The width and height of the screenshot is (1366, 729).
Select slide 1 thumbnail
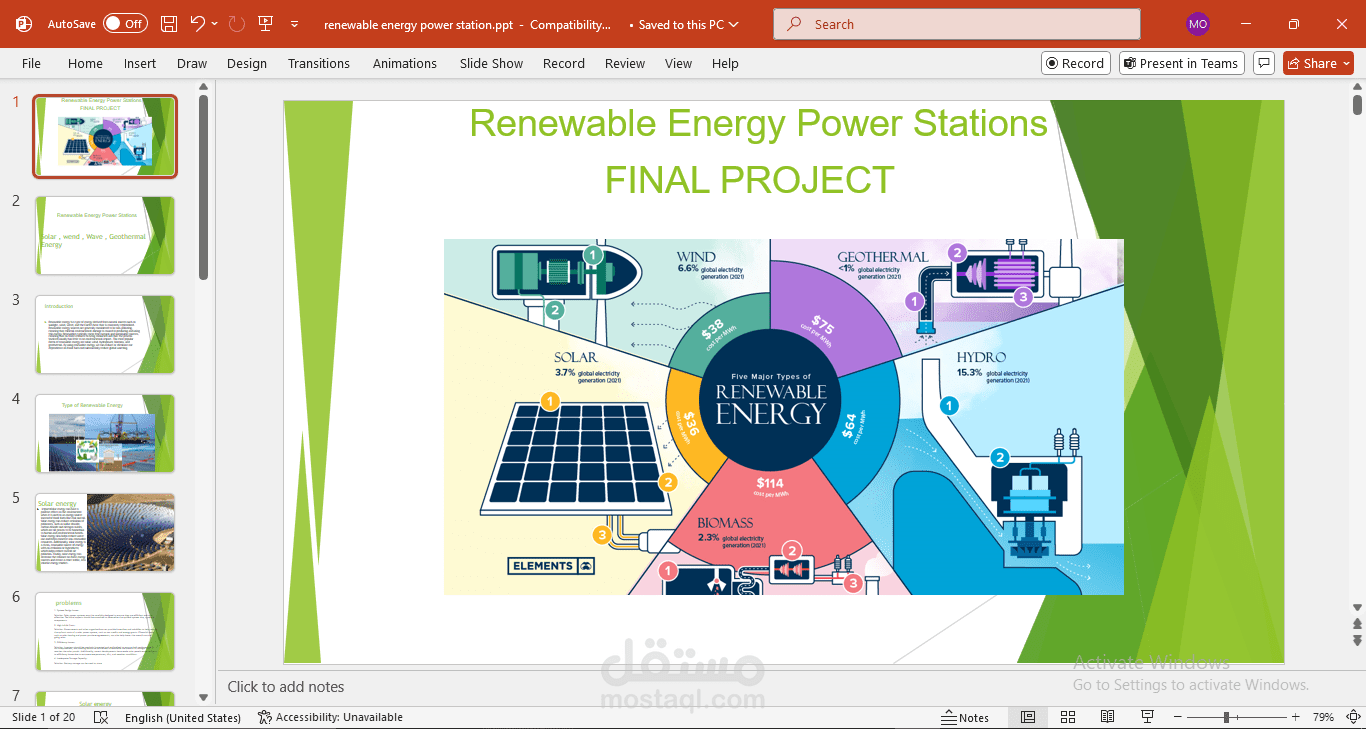(x=105, y=136)
